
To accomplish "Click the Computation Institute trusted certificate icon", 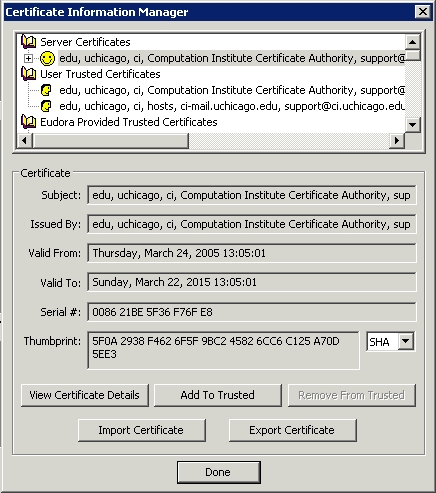I will (46, 90).
